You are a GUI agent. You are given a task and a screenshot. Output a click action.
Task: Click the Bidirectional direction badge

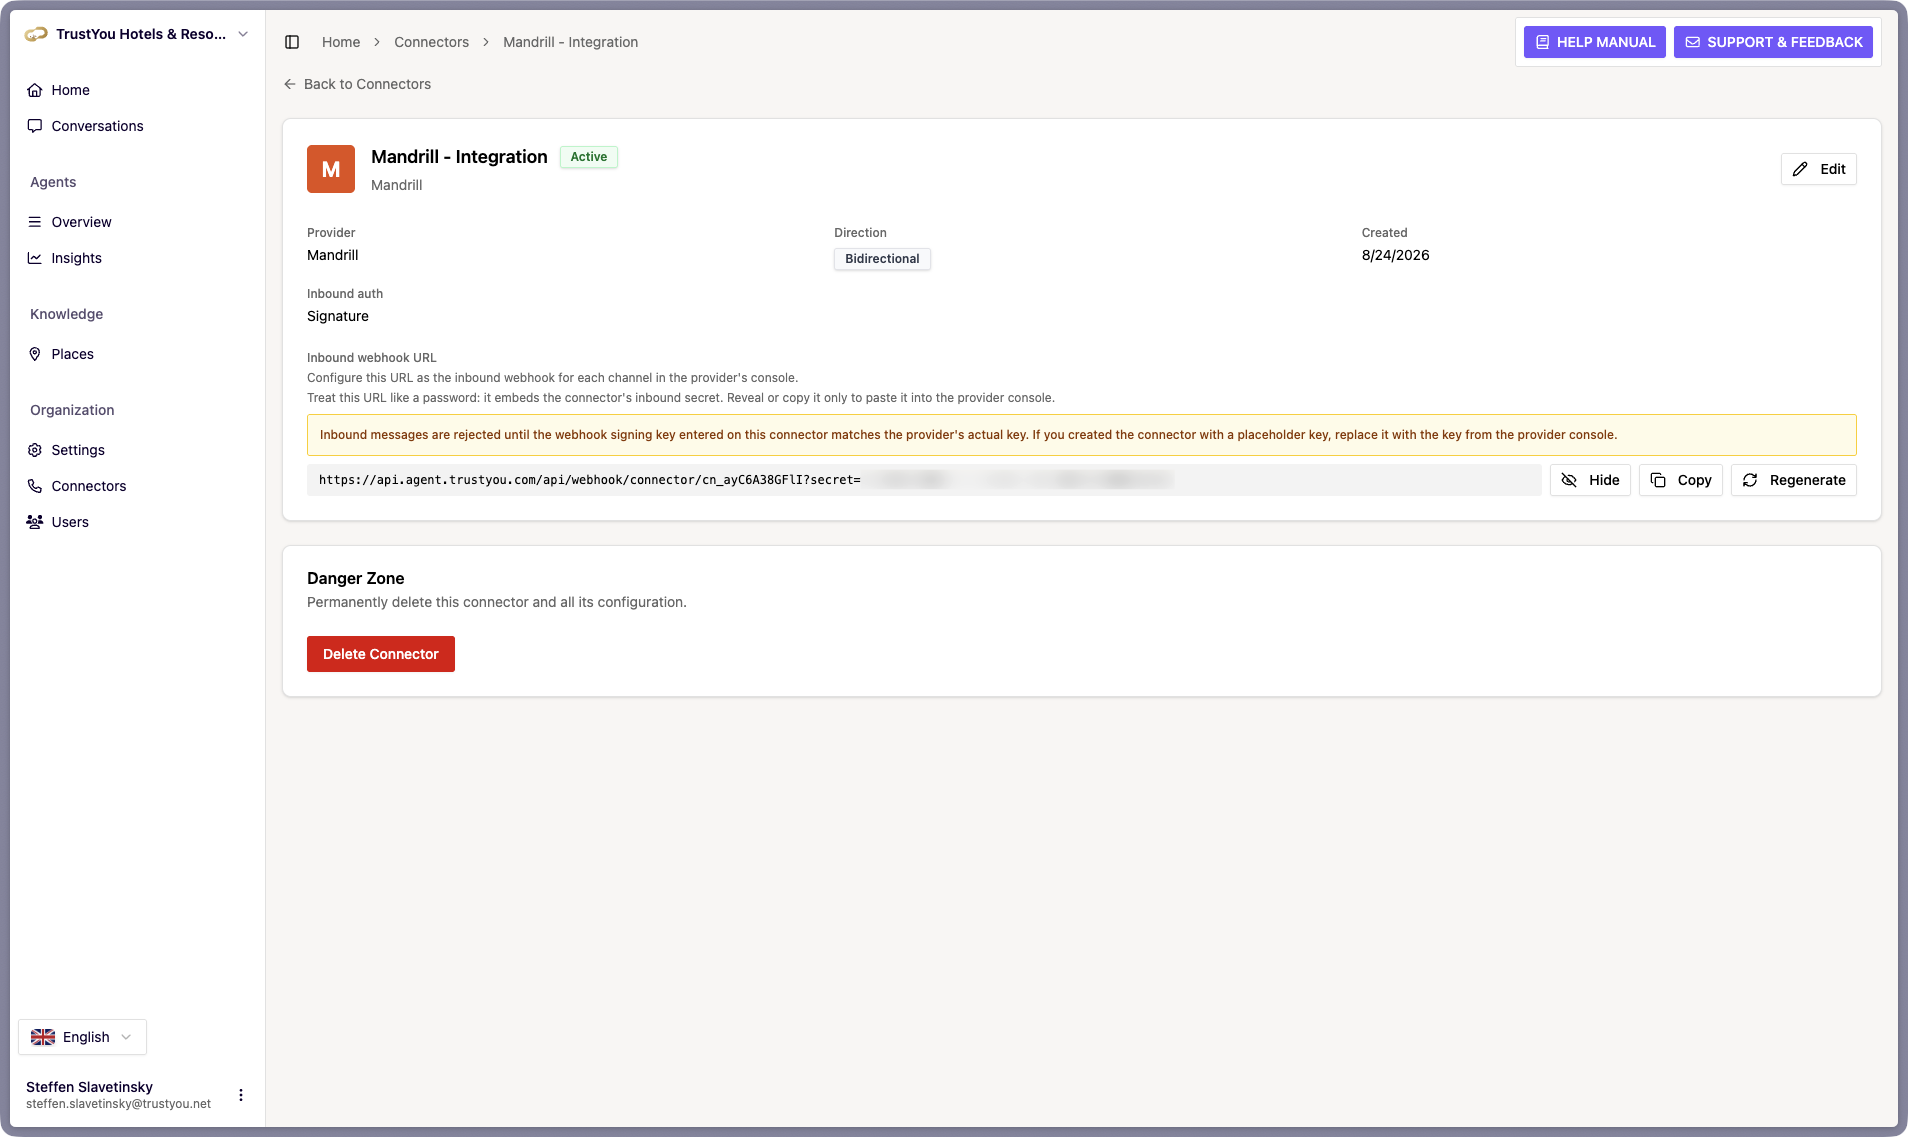[882, 259]
